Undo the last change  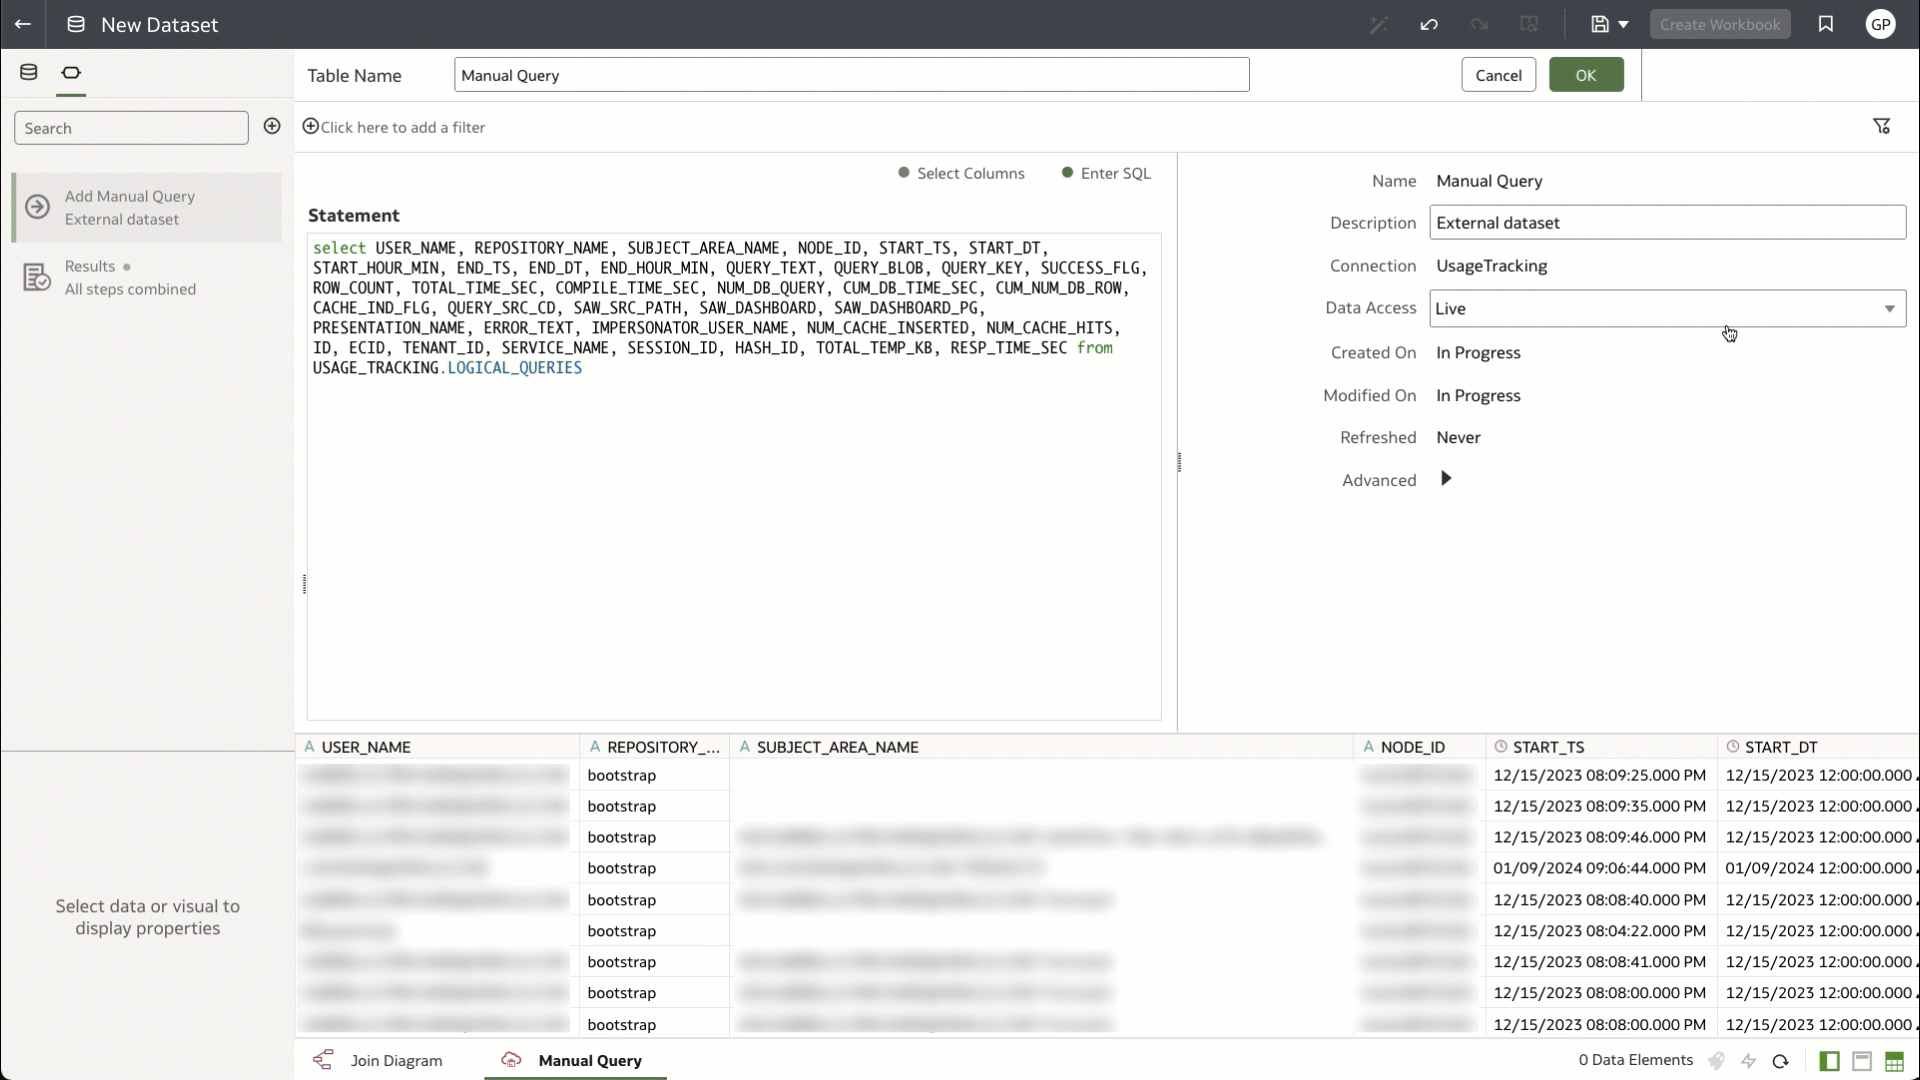coord(1428,24)
